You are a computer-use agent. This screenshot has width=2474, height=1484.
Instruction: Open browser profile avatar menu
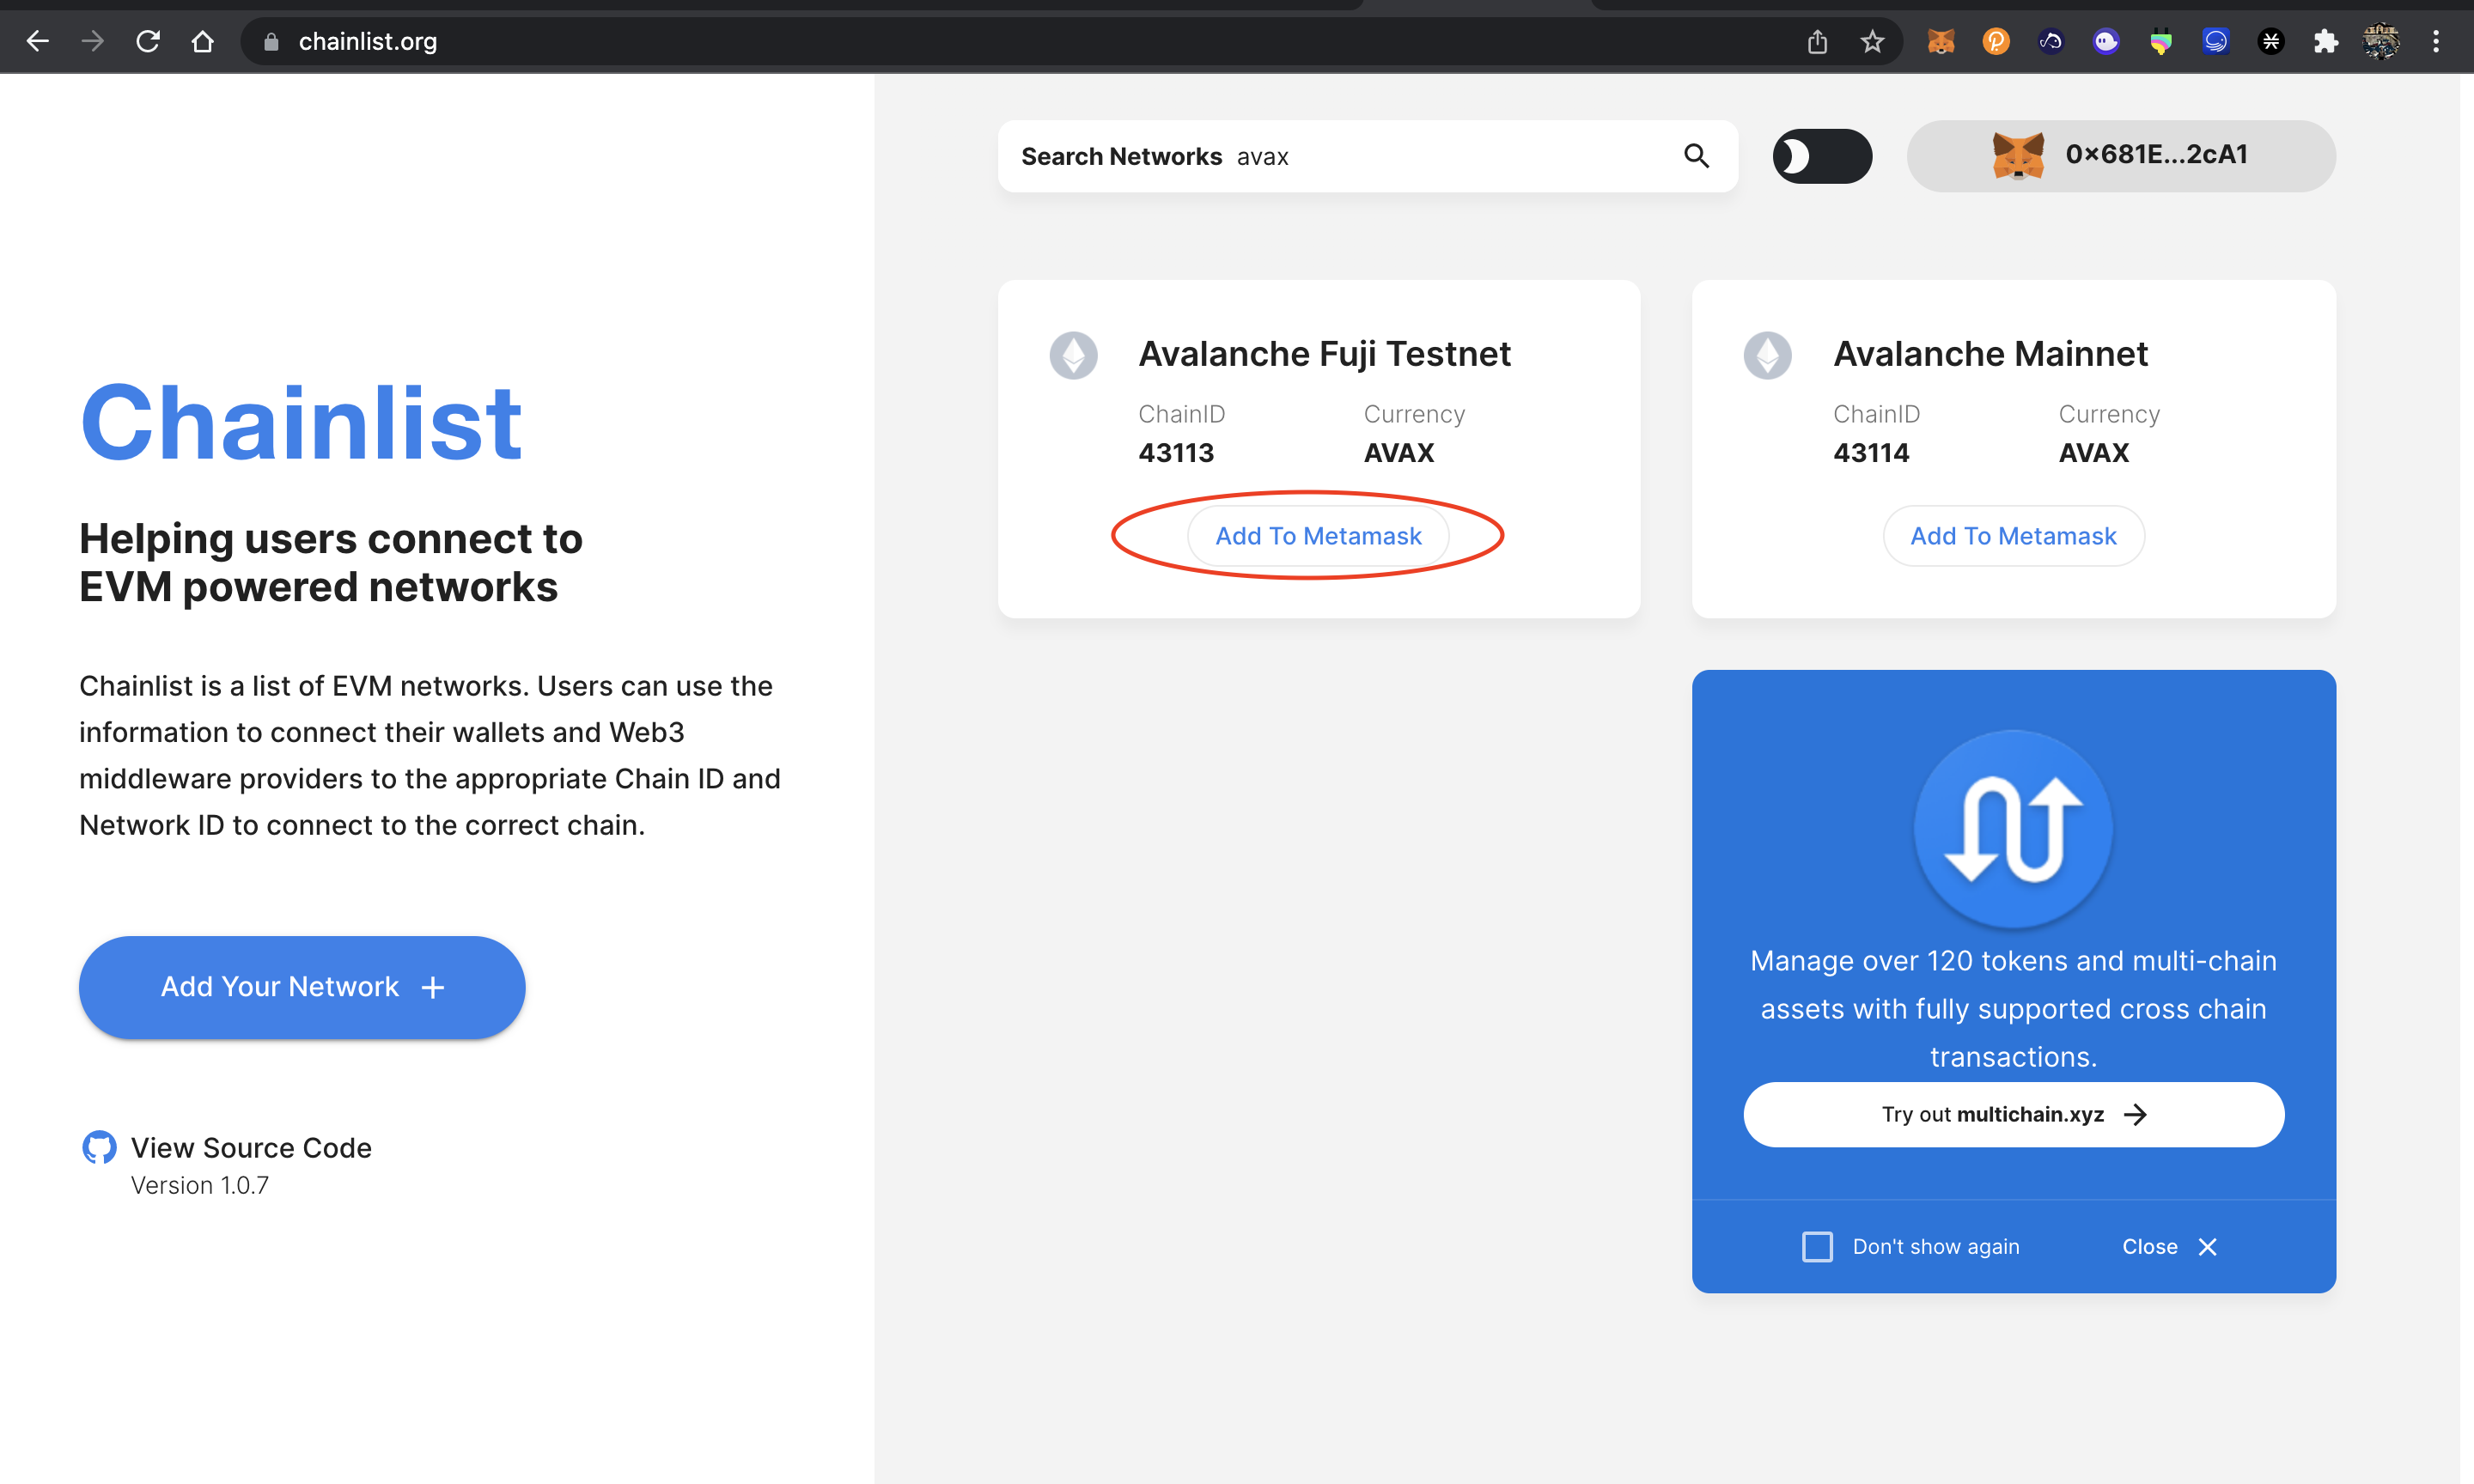tap(2380, 41)
